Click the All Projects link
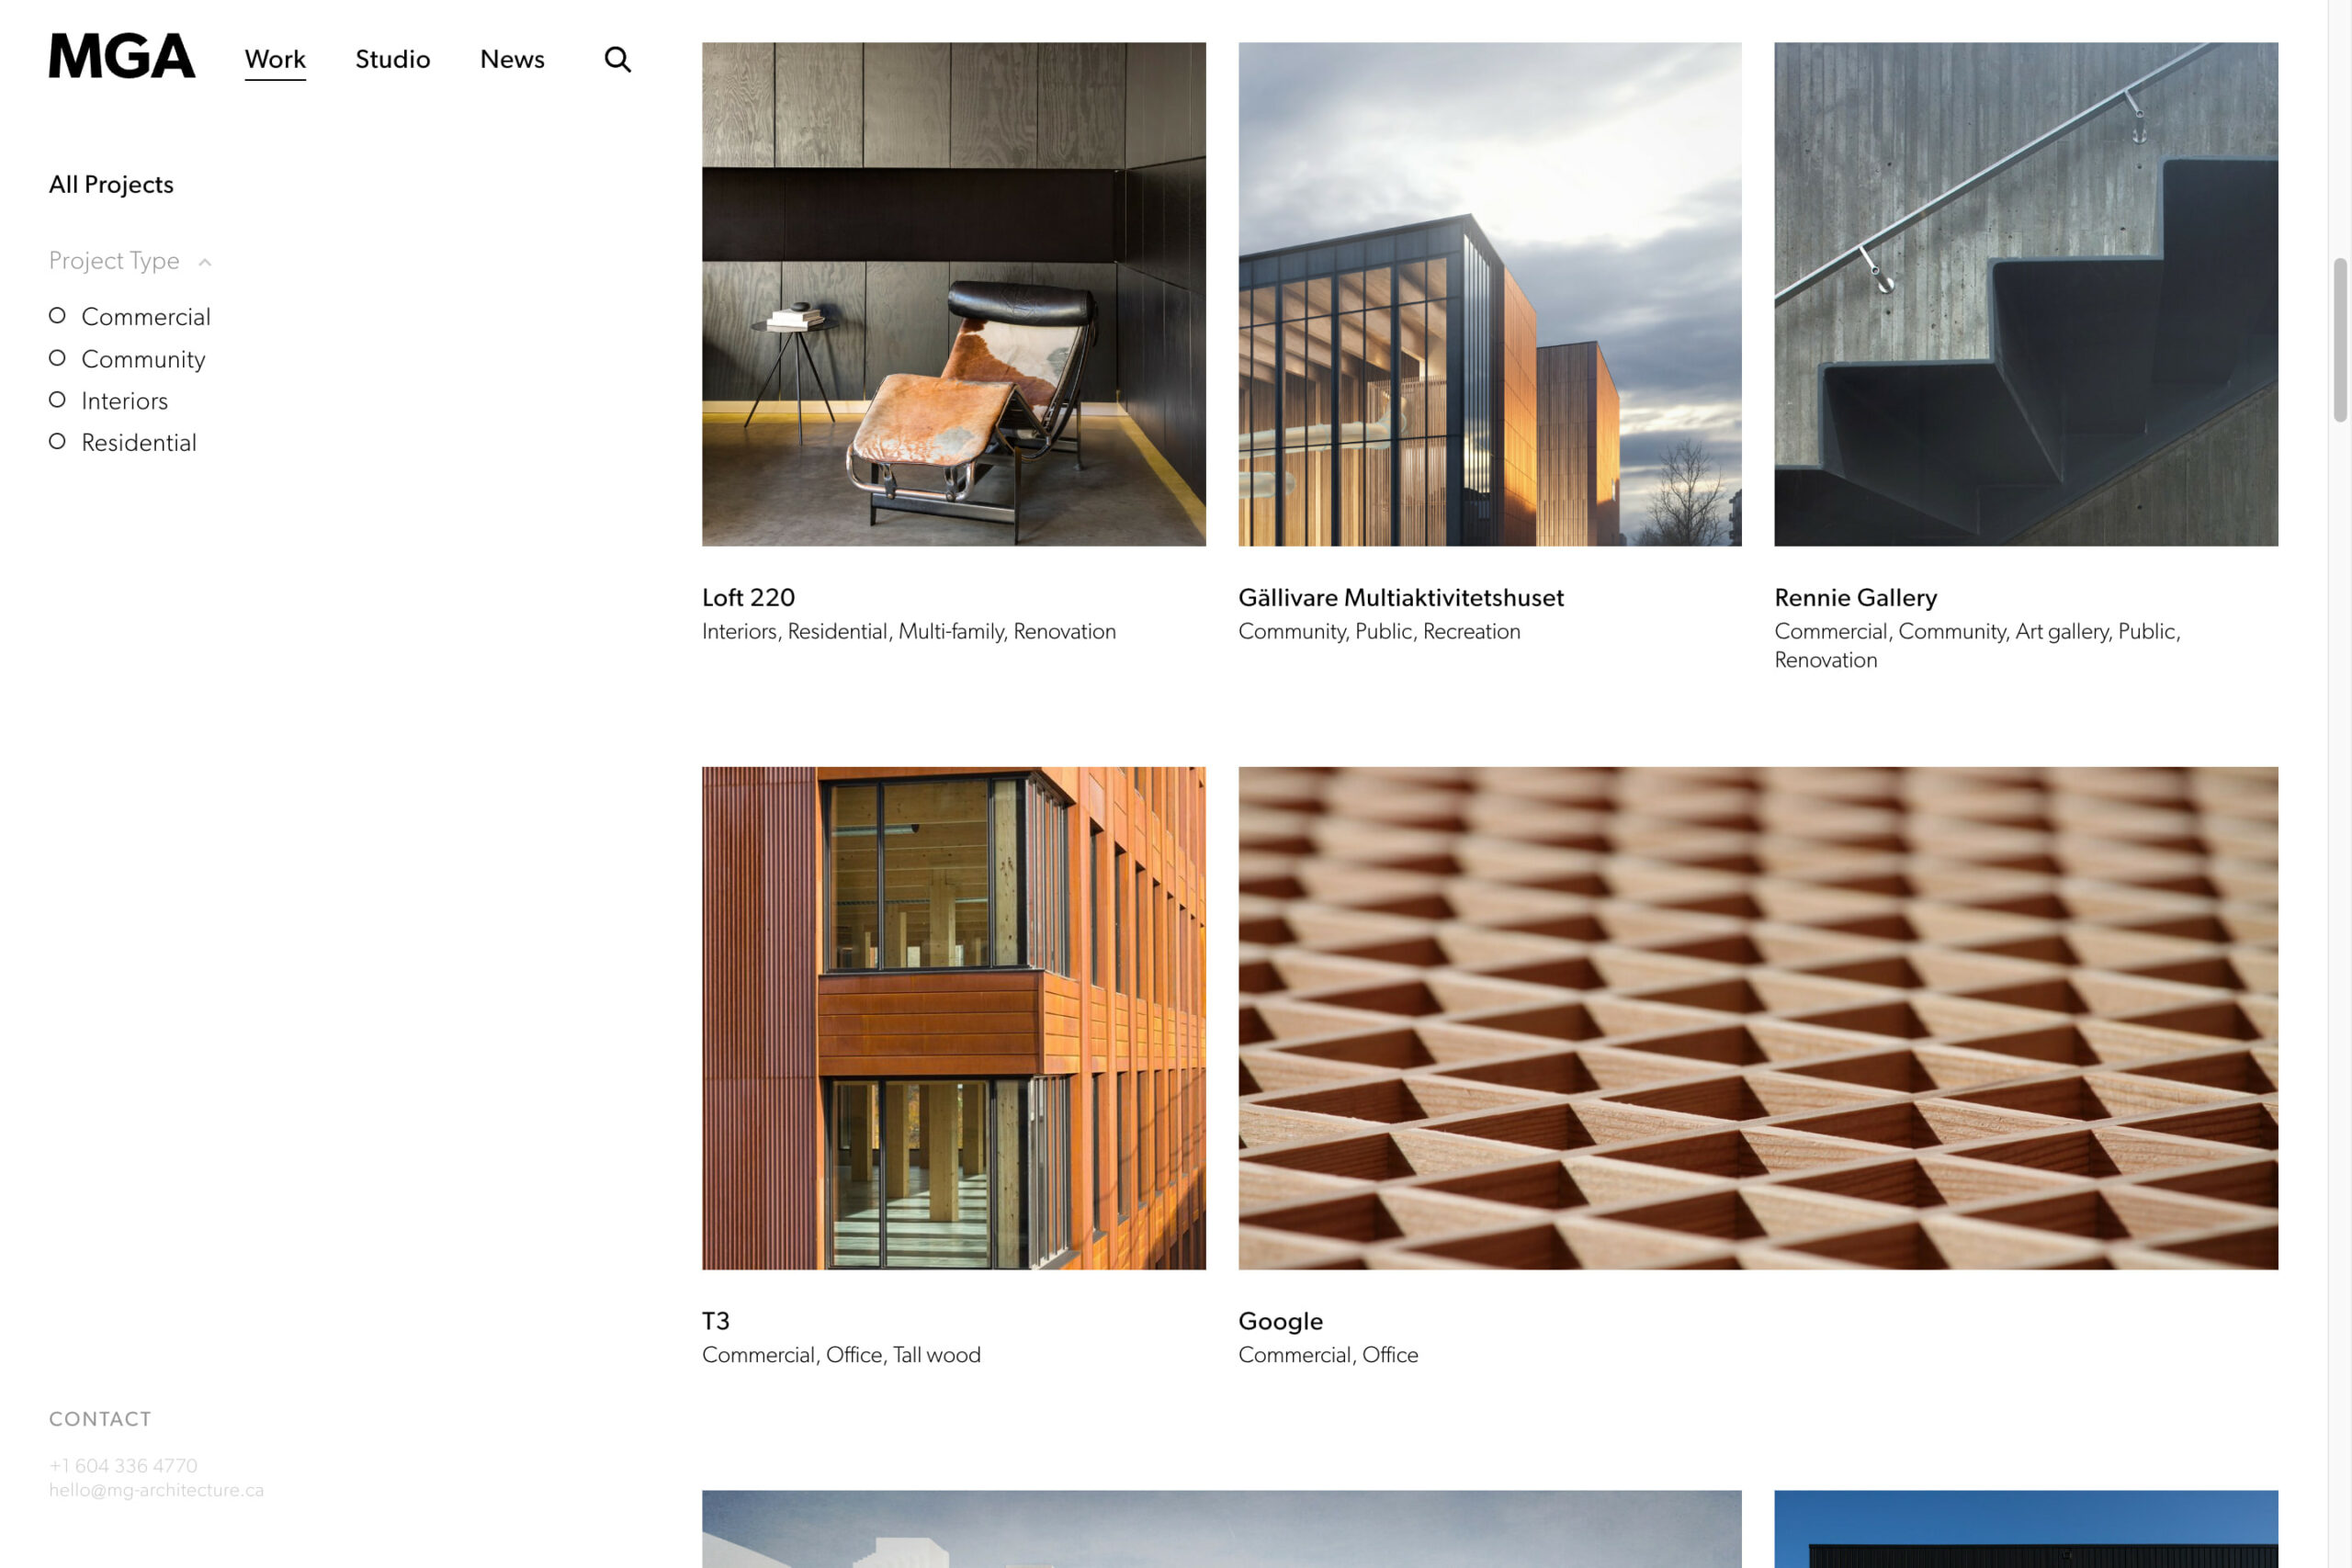The width and height of the screenshot is (2352, 1568). point(111,185)
